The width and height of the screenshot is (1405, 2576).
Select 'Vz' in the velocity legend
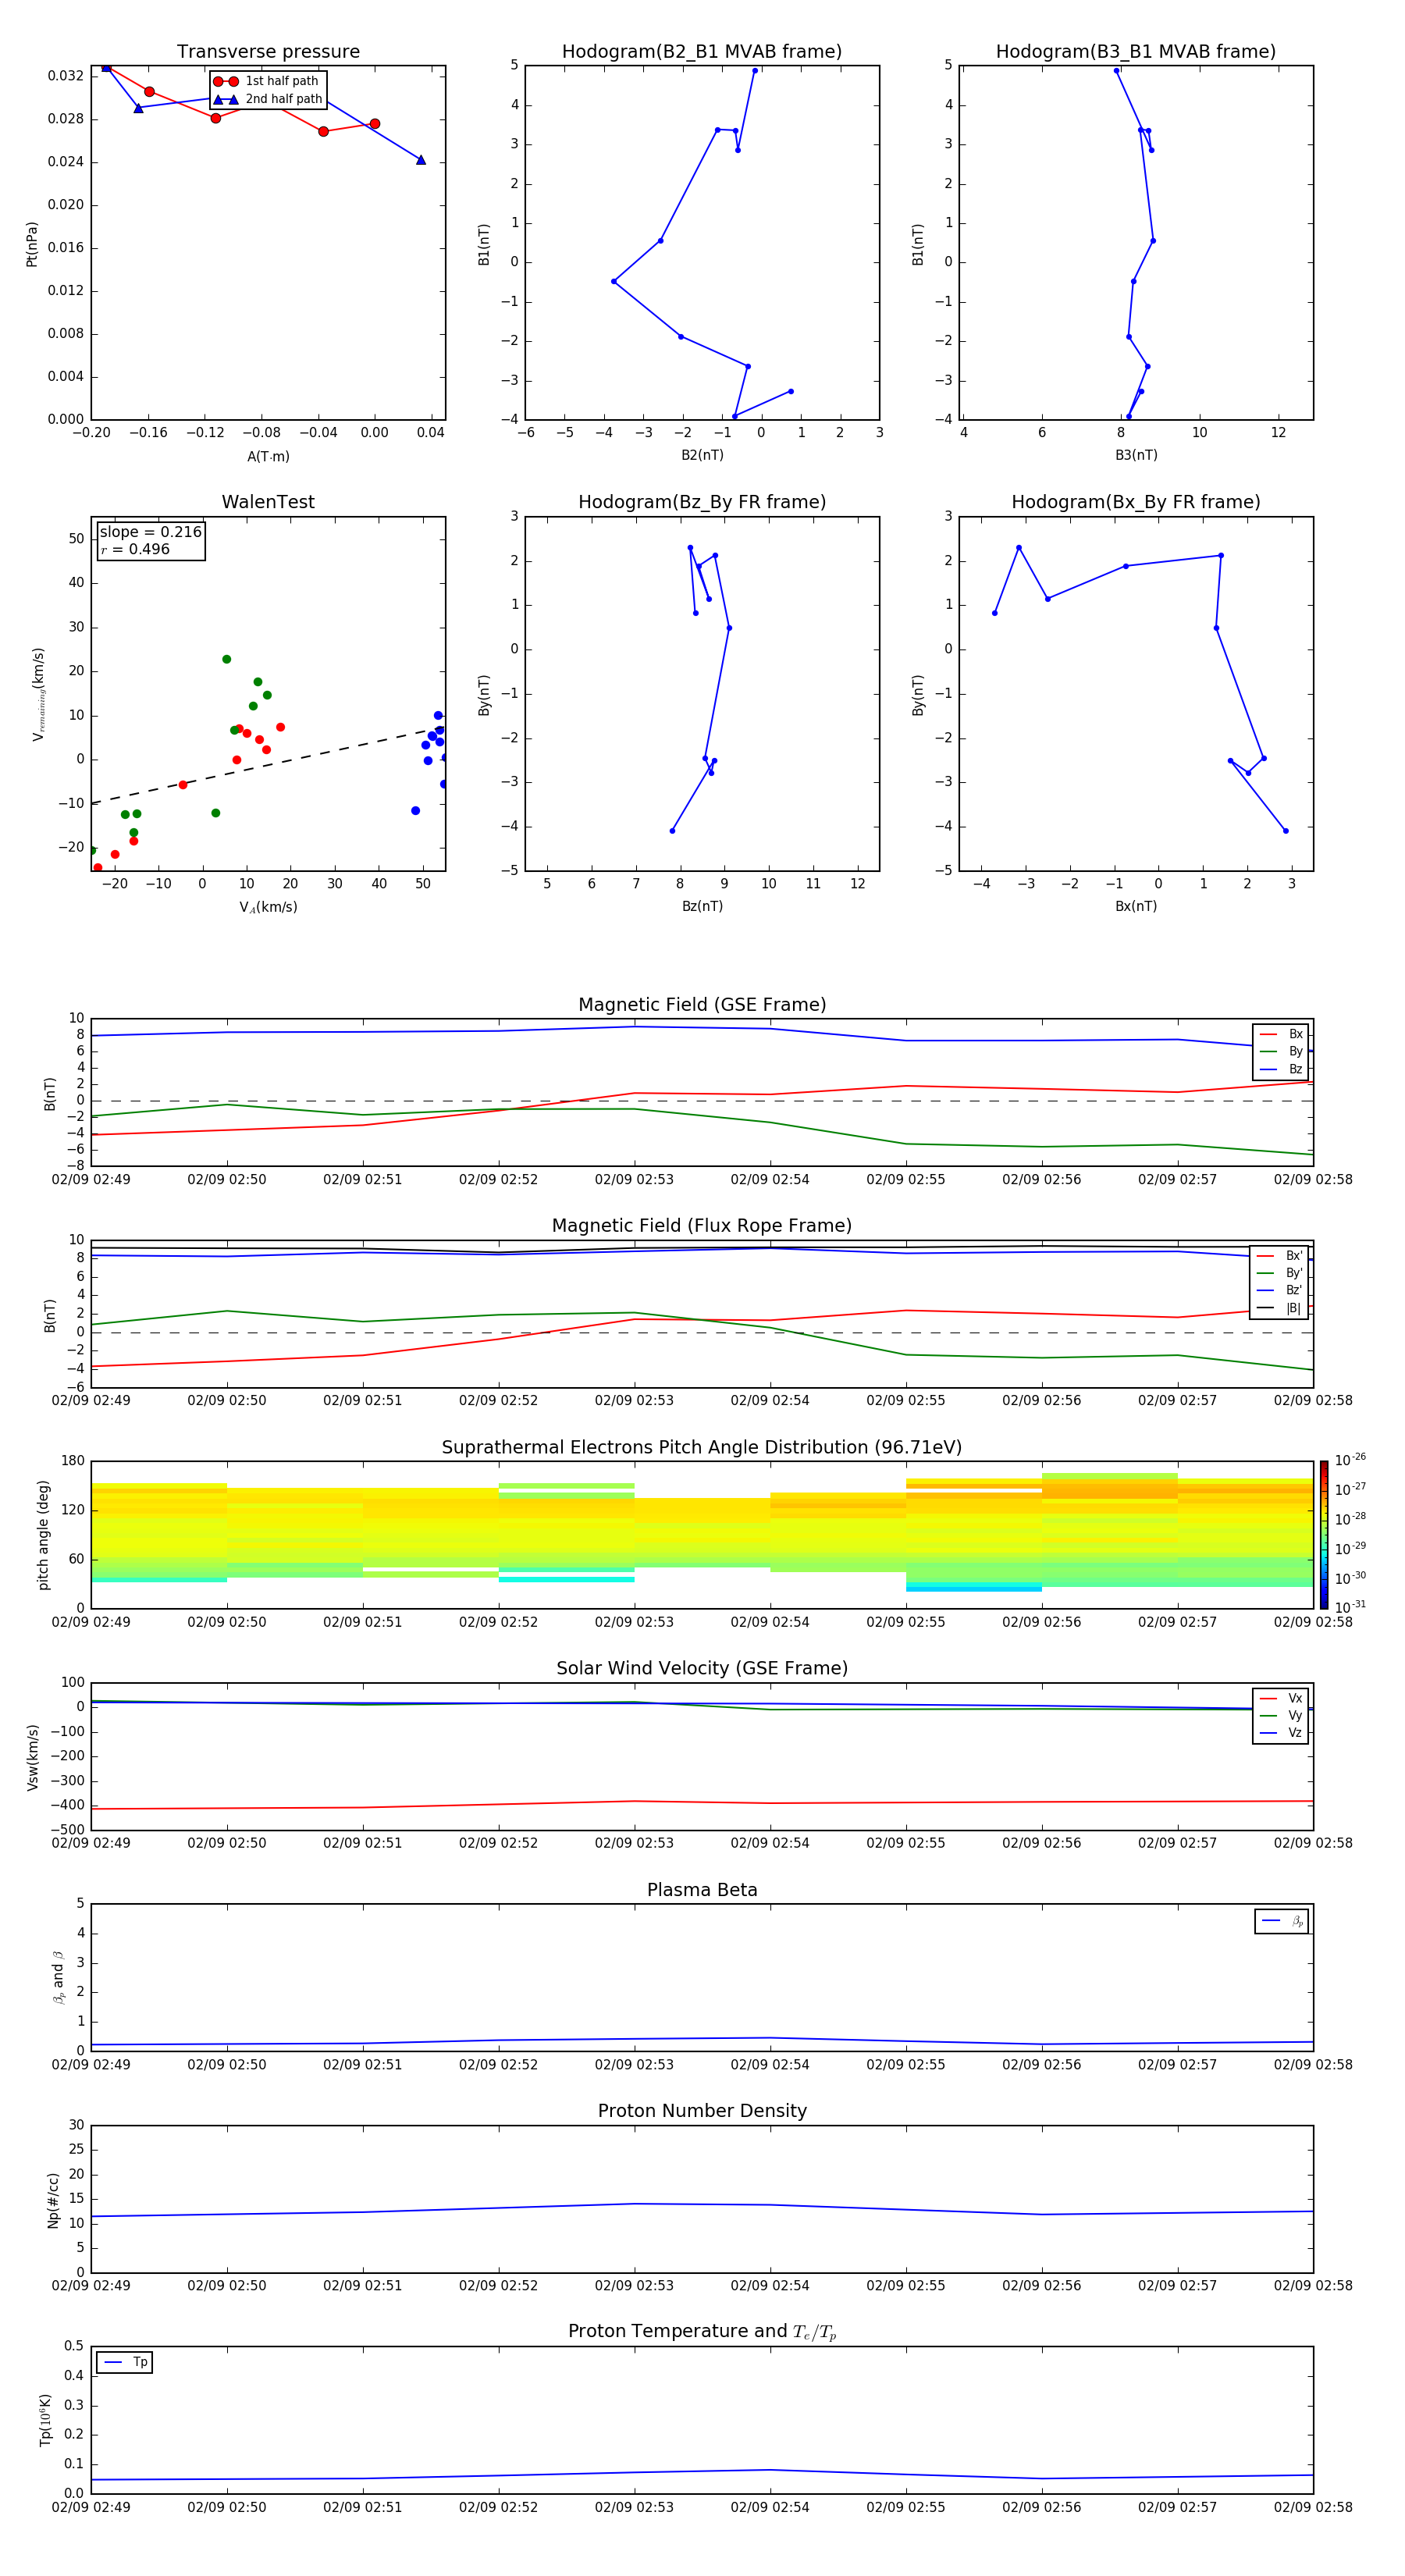click(x=1281, y=1733)
